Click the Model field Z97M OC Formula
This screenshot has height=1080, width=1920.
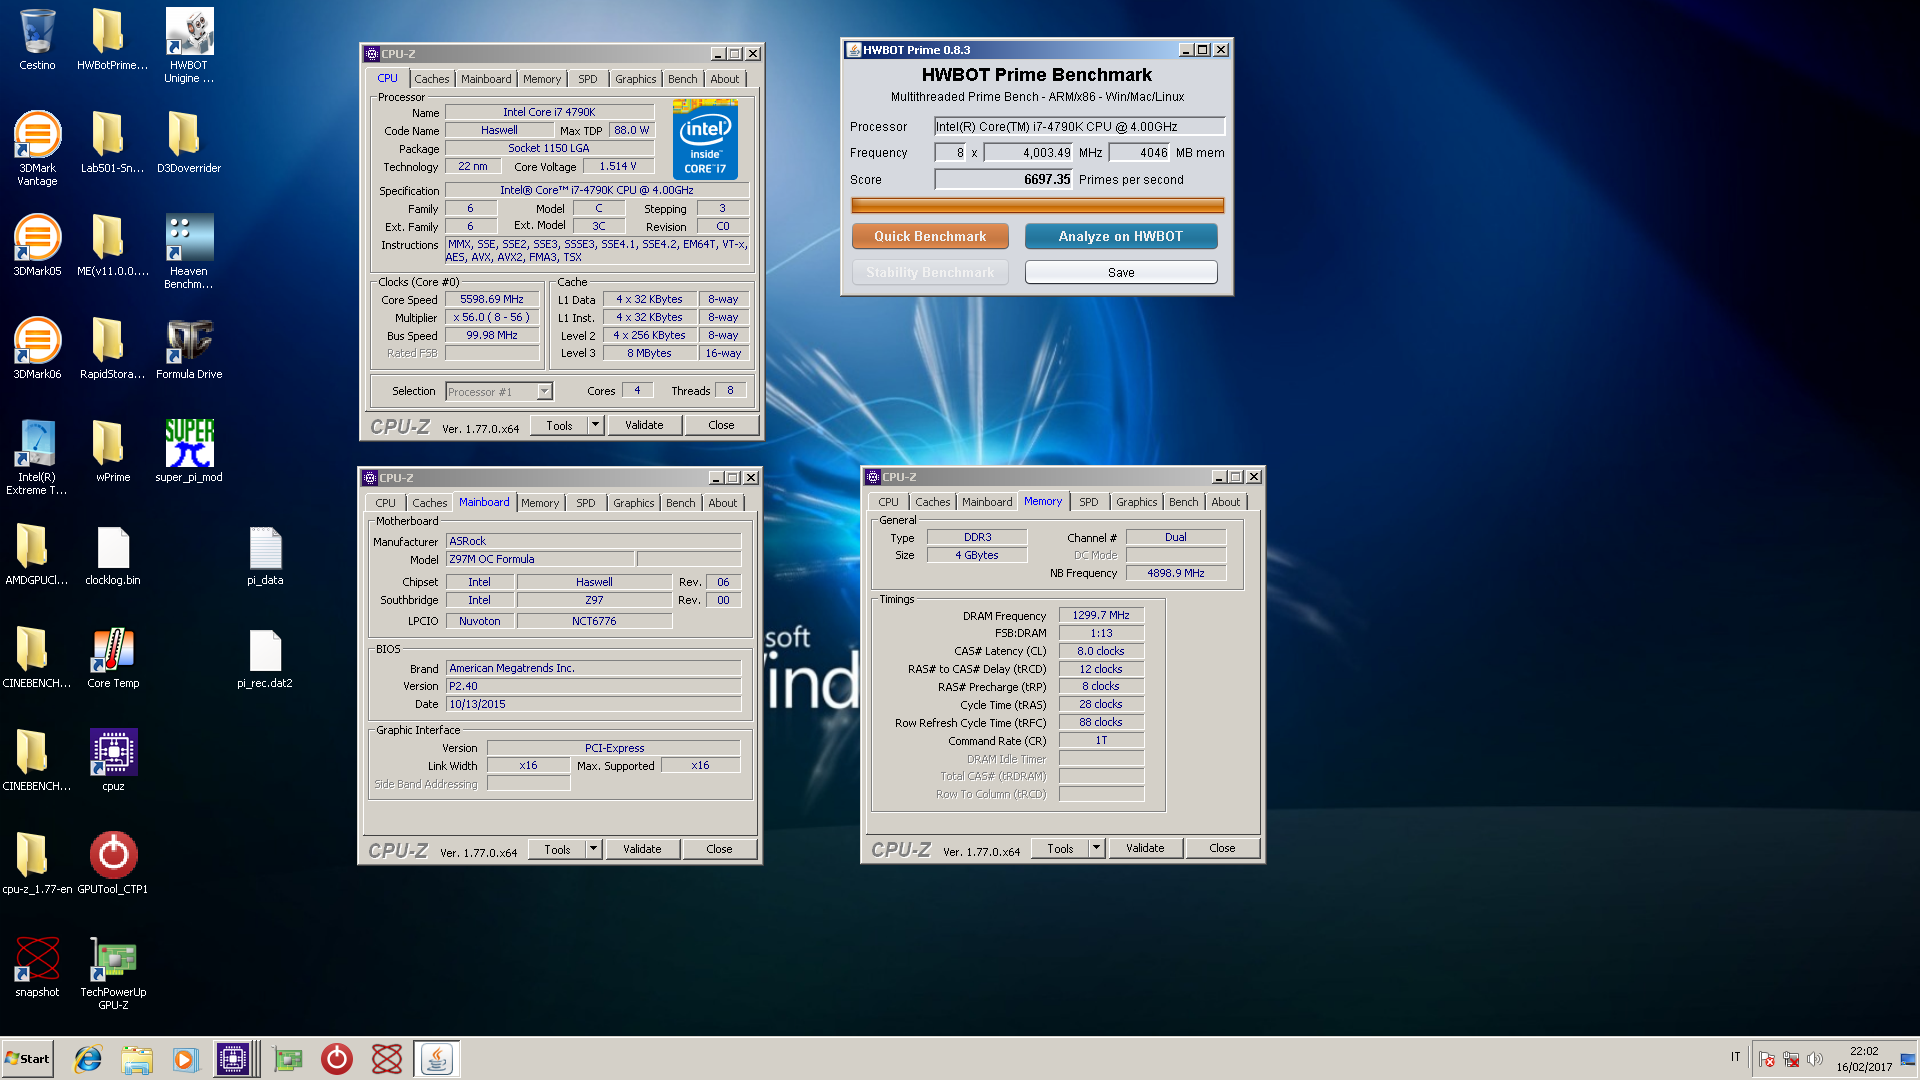point(540,559)
